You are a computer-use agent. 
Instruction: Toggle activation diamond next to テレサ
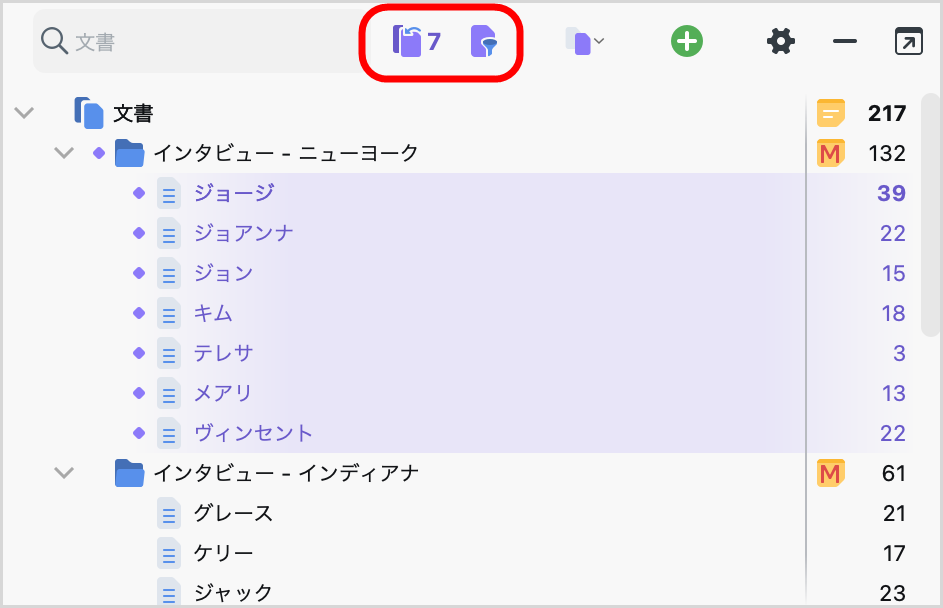pyautogui.click(x=139, y=353)
